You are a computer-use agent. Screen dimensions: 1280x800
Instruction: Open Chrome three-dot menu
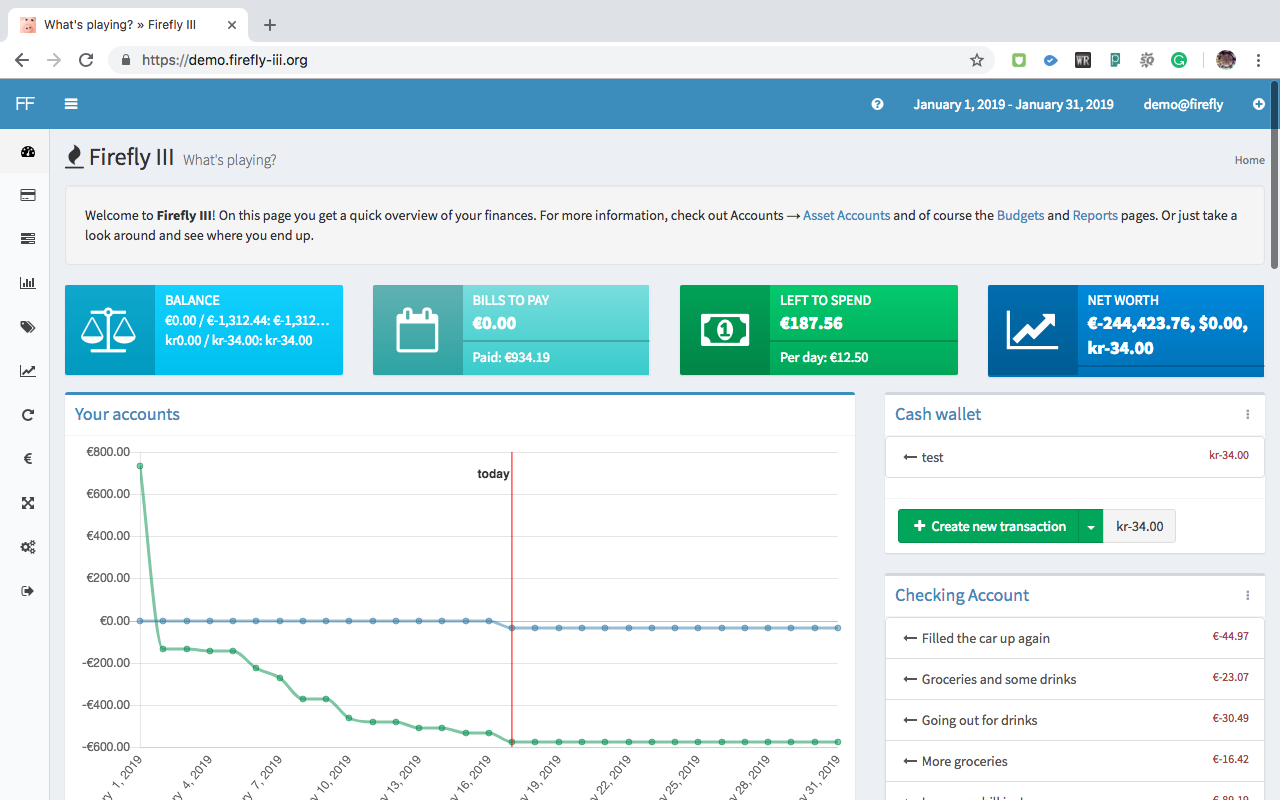tap(1258, 60)
